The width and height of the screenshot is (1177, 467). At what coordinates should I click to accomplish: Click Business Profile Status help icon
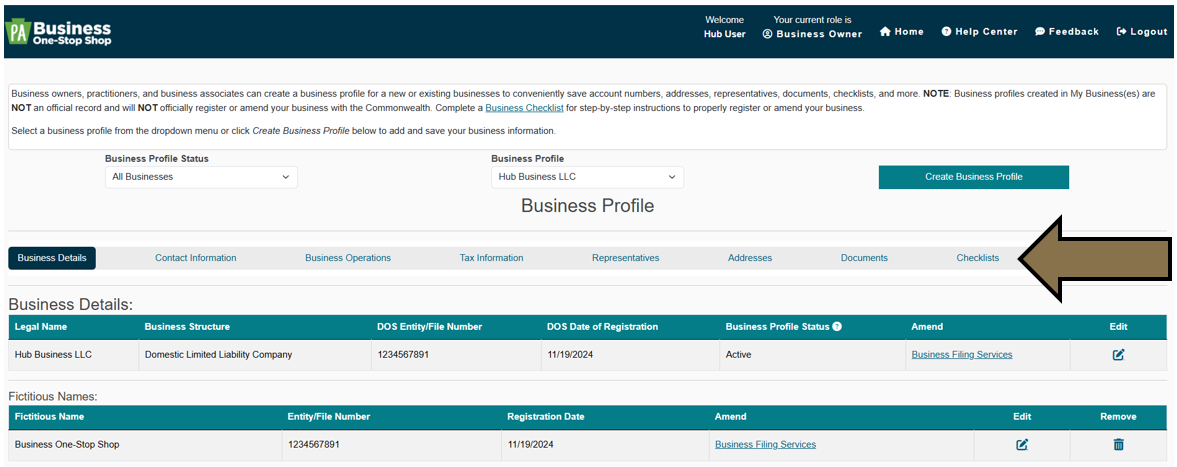[x=837, y=327]
